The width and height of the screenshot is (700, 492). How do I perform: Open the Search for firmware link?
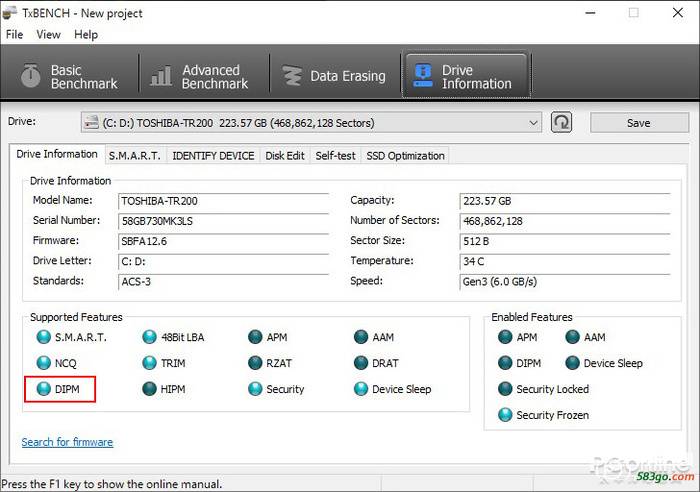67,442
